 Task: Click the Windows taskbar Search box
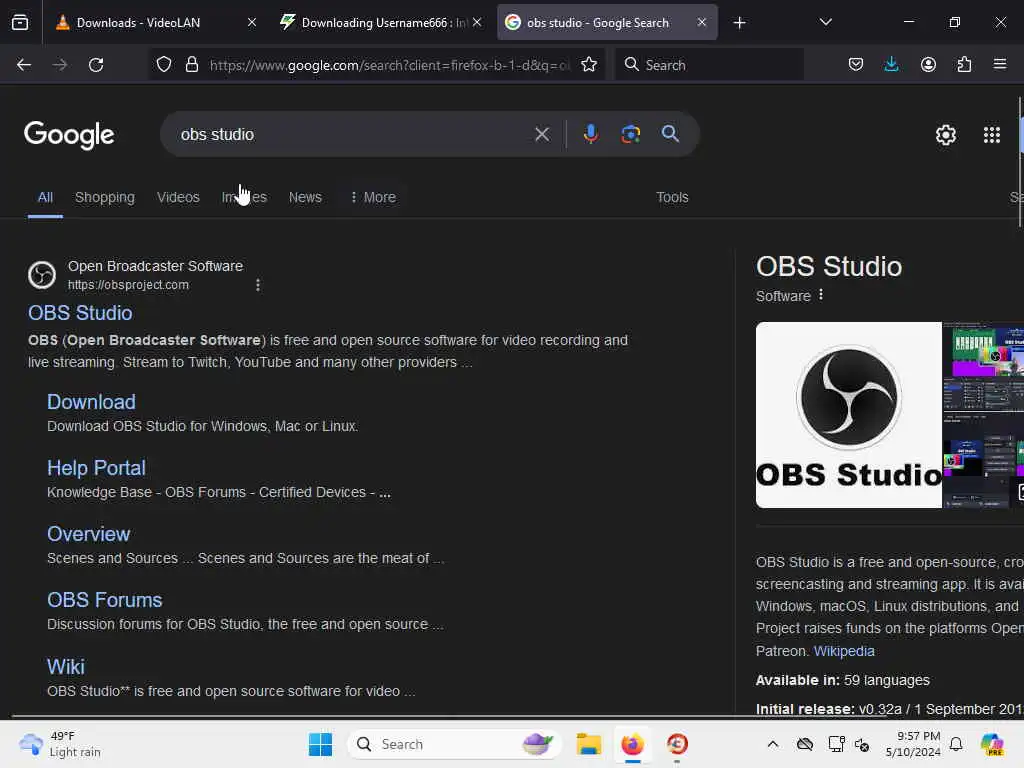[453, 744]
